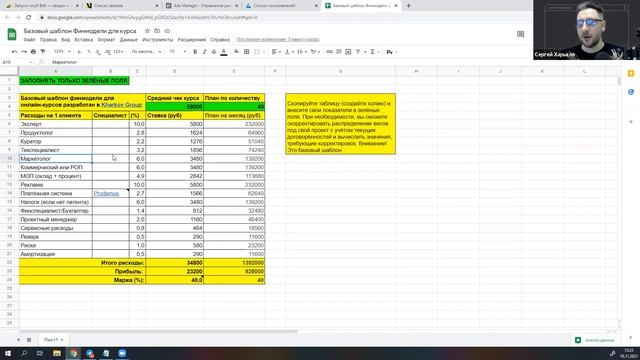The height and width of the screenshot is (360, 640).
Task: Pick the text color tool
Action: (224, 52)
